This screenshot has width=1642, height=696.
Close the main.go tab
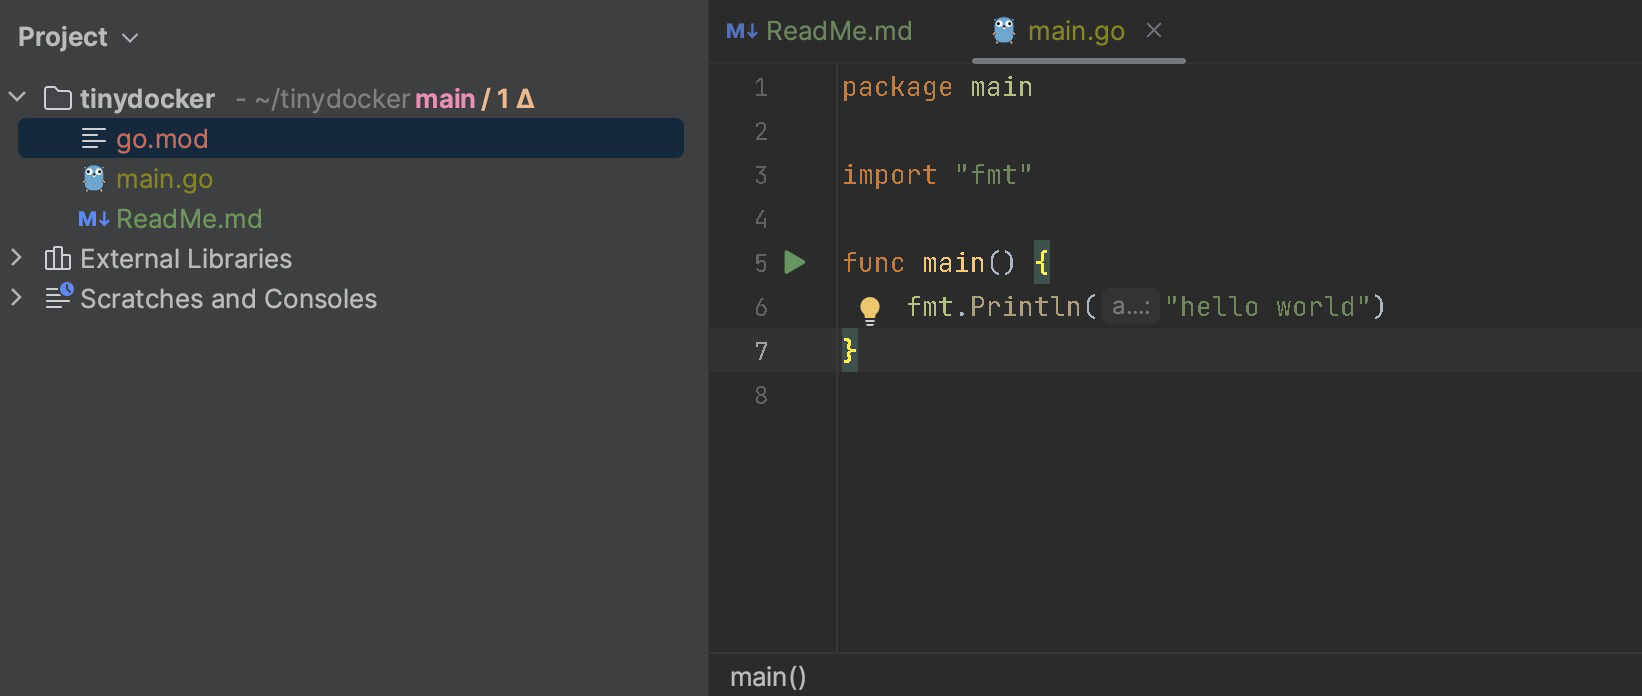coord(1154,31)
